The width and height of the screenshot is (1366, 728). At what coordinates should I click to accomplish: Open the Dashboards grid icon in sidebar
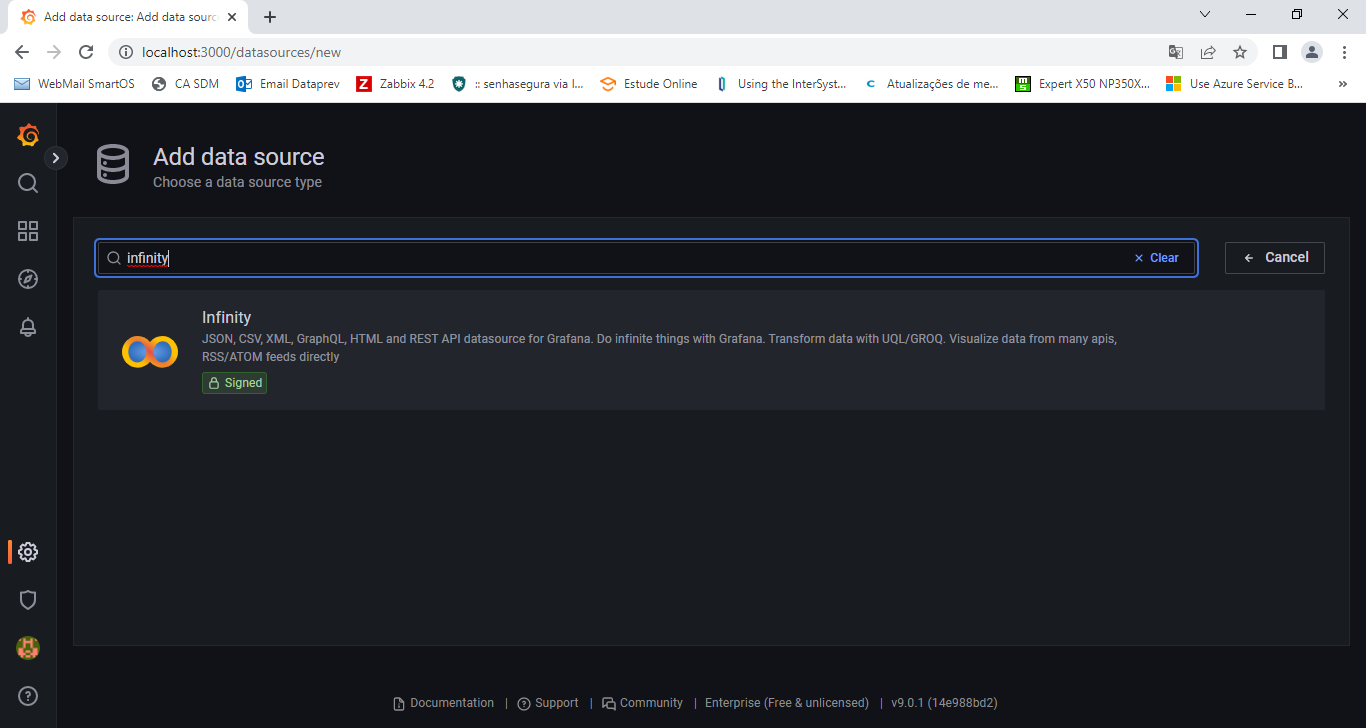click(28, 231)
